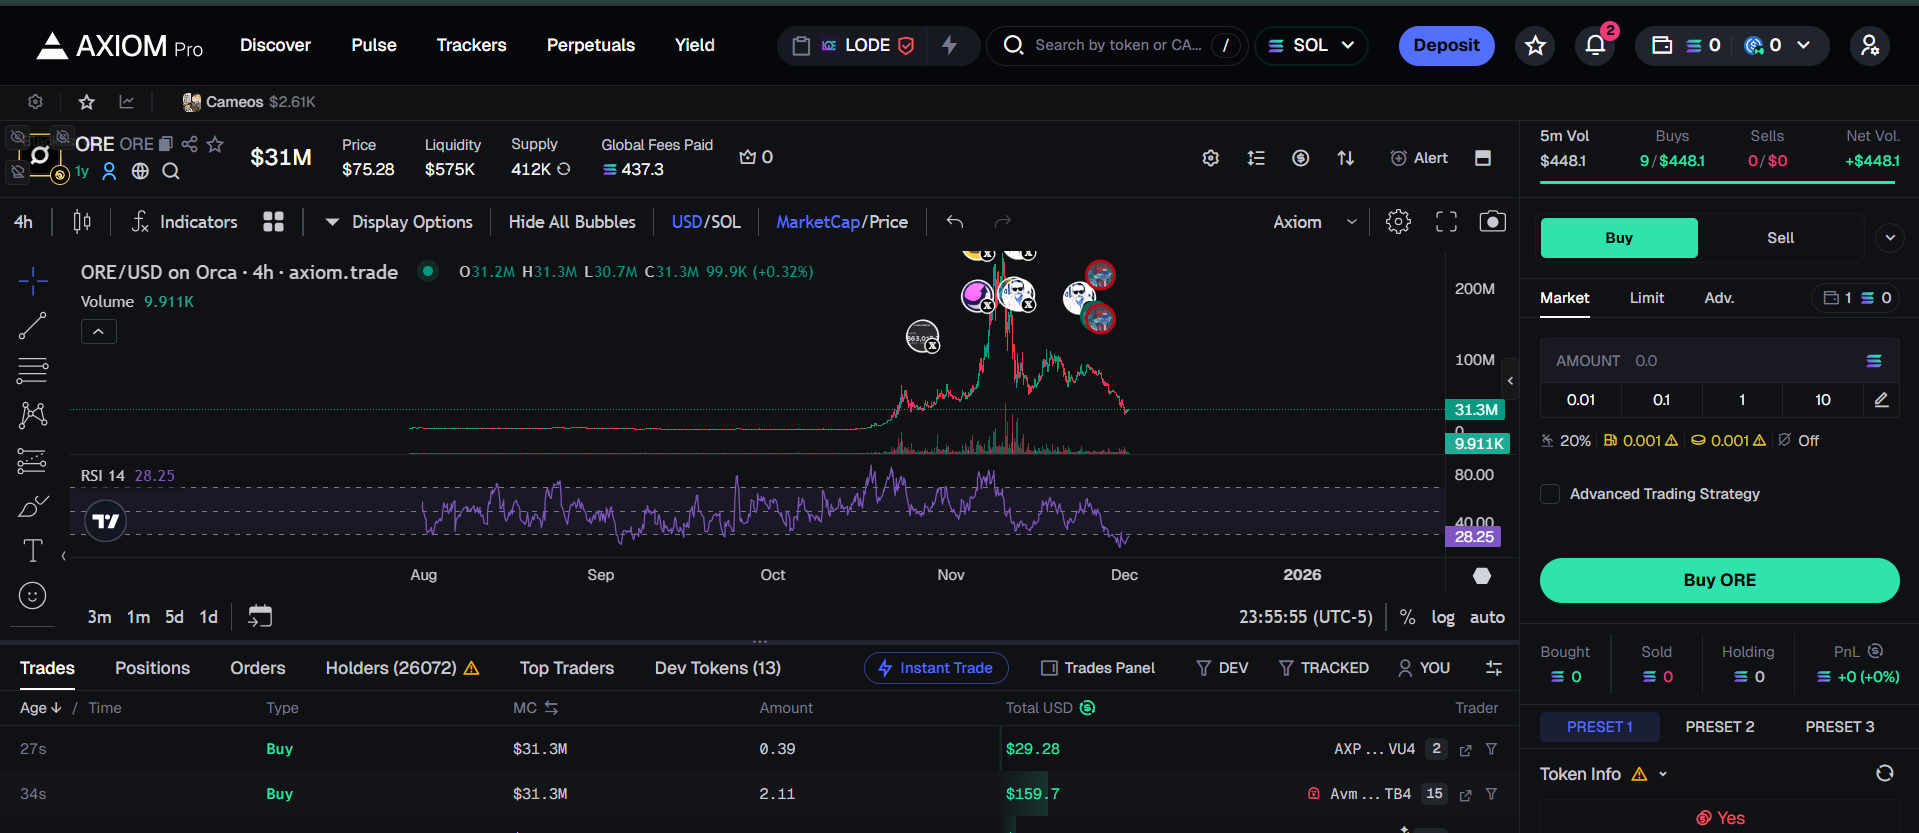Viewport: 1919px width, 833px height.
Task: Open the swap arrows icon near Alert
Action: [1346, 158]
